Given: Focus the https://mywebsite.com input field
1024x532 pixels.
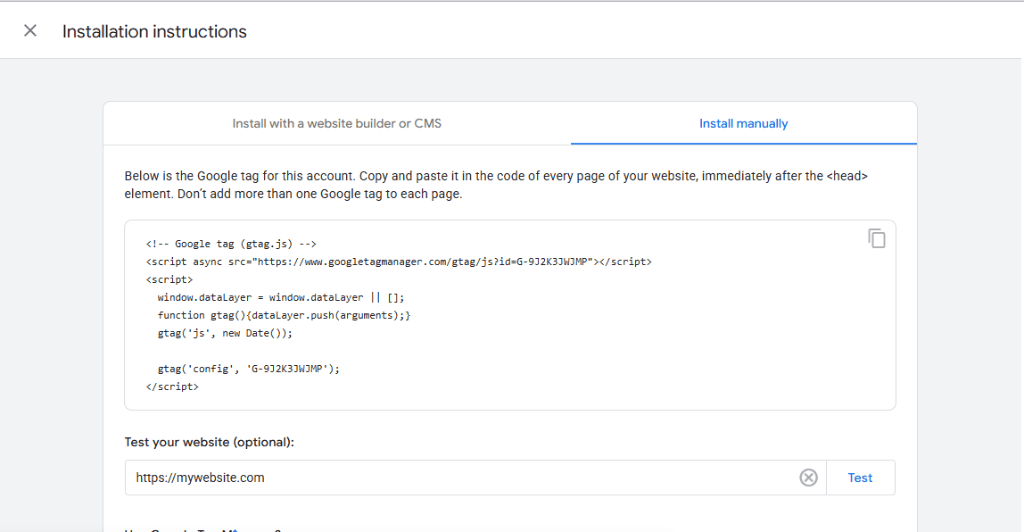Looking at the screenshot, I should (462, 478).
